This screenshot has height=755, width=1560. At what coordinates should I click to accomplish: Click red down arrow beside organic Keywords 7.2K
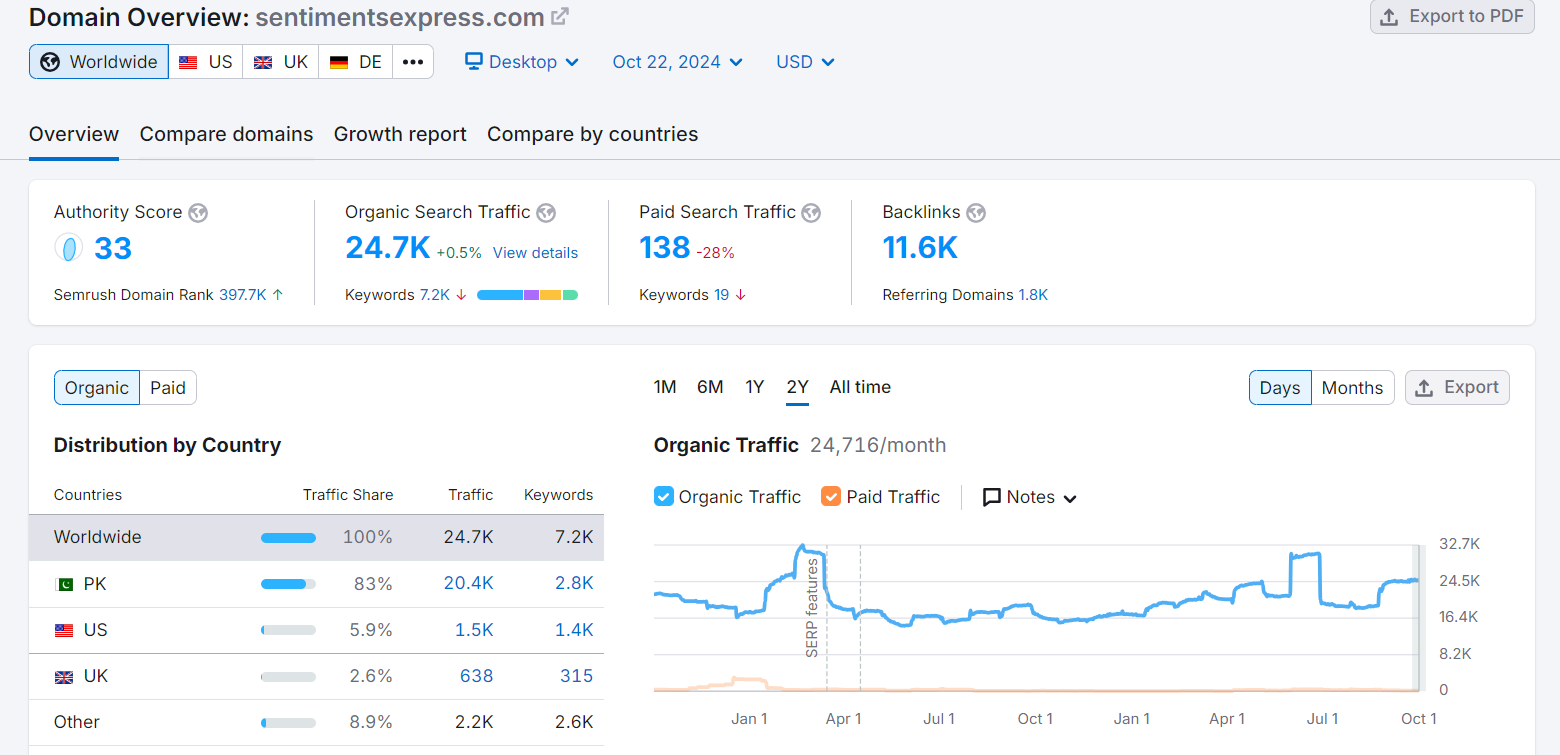click(461, 295)
